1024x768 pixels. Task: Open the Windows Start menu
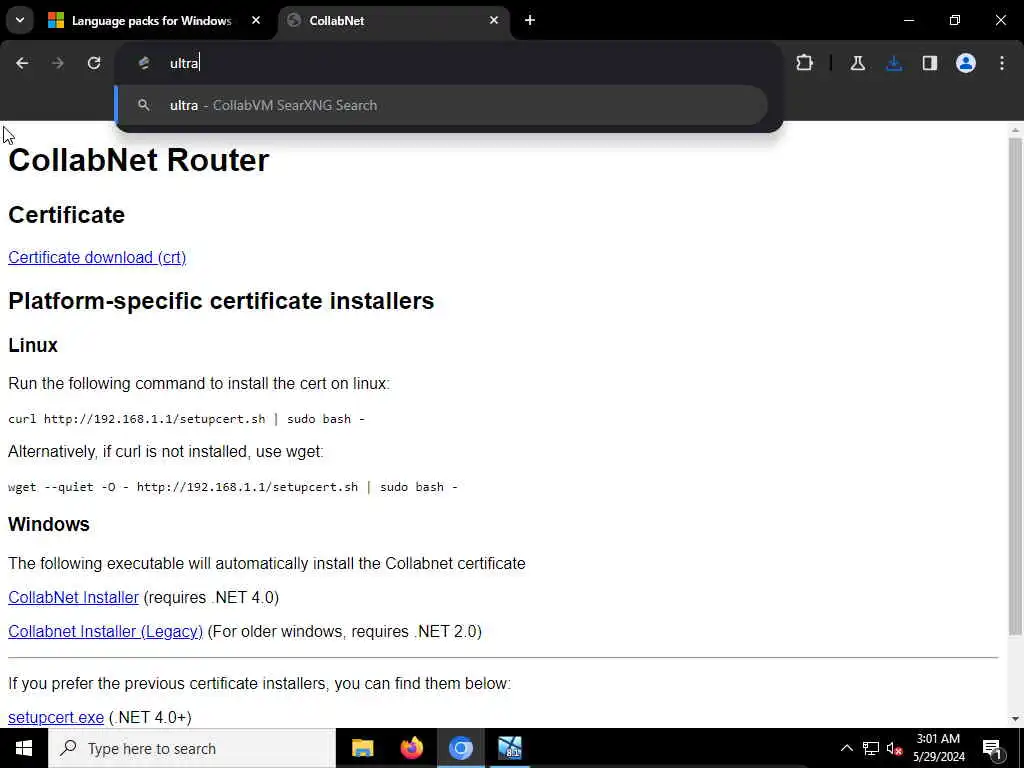pyautogui.click(x=24, y=748)
